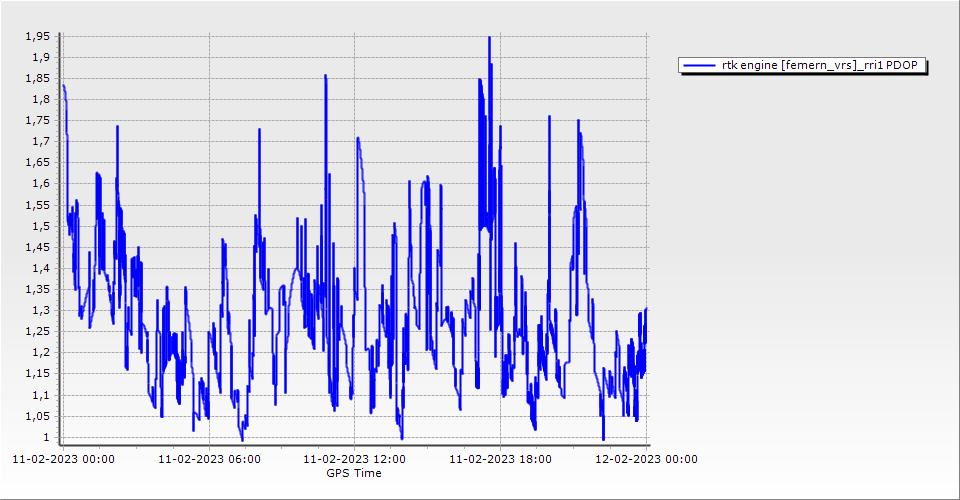Screen dimensions: 960x500
Task: Click the "12-02-2023 00:00" time axis label
Action: pos(646,459)
